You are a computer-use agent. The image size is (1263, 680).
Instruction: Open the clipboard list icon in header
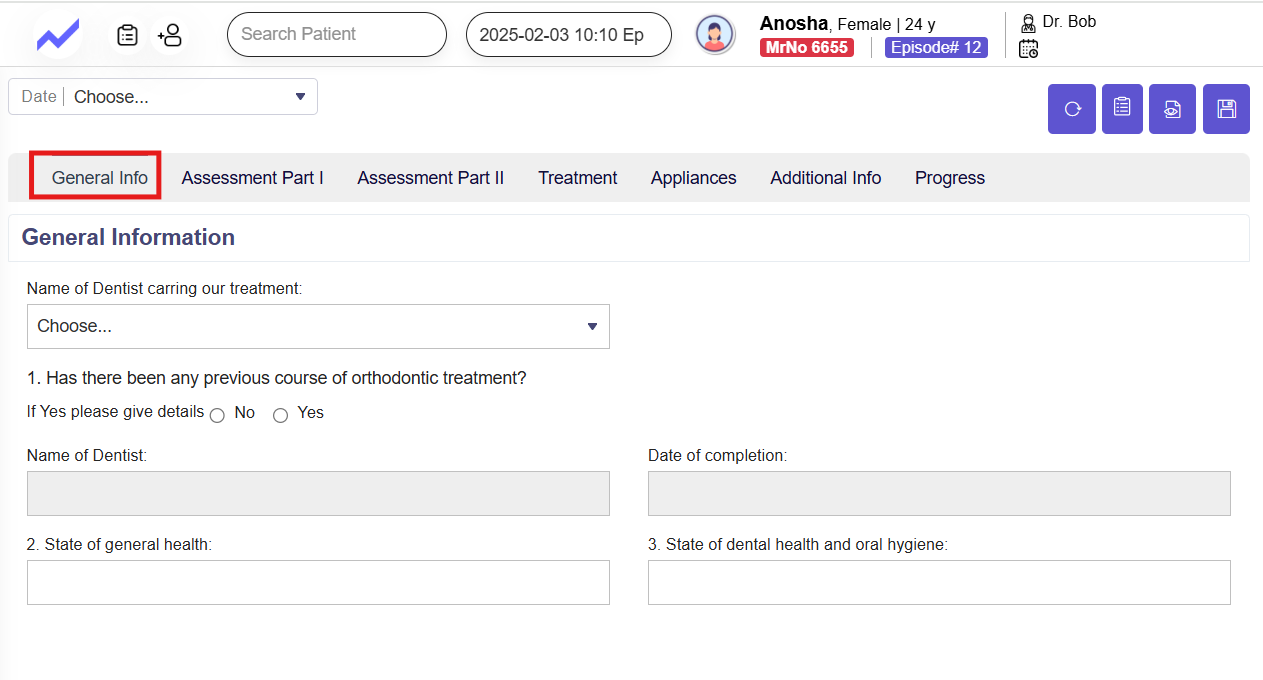[127, 36]
